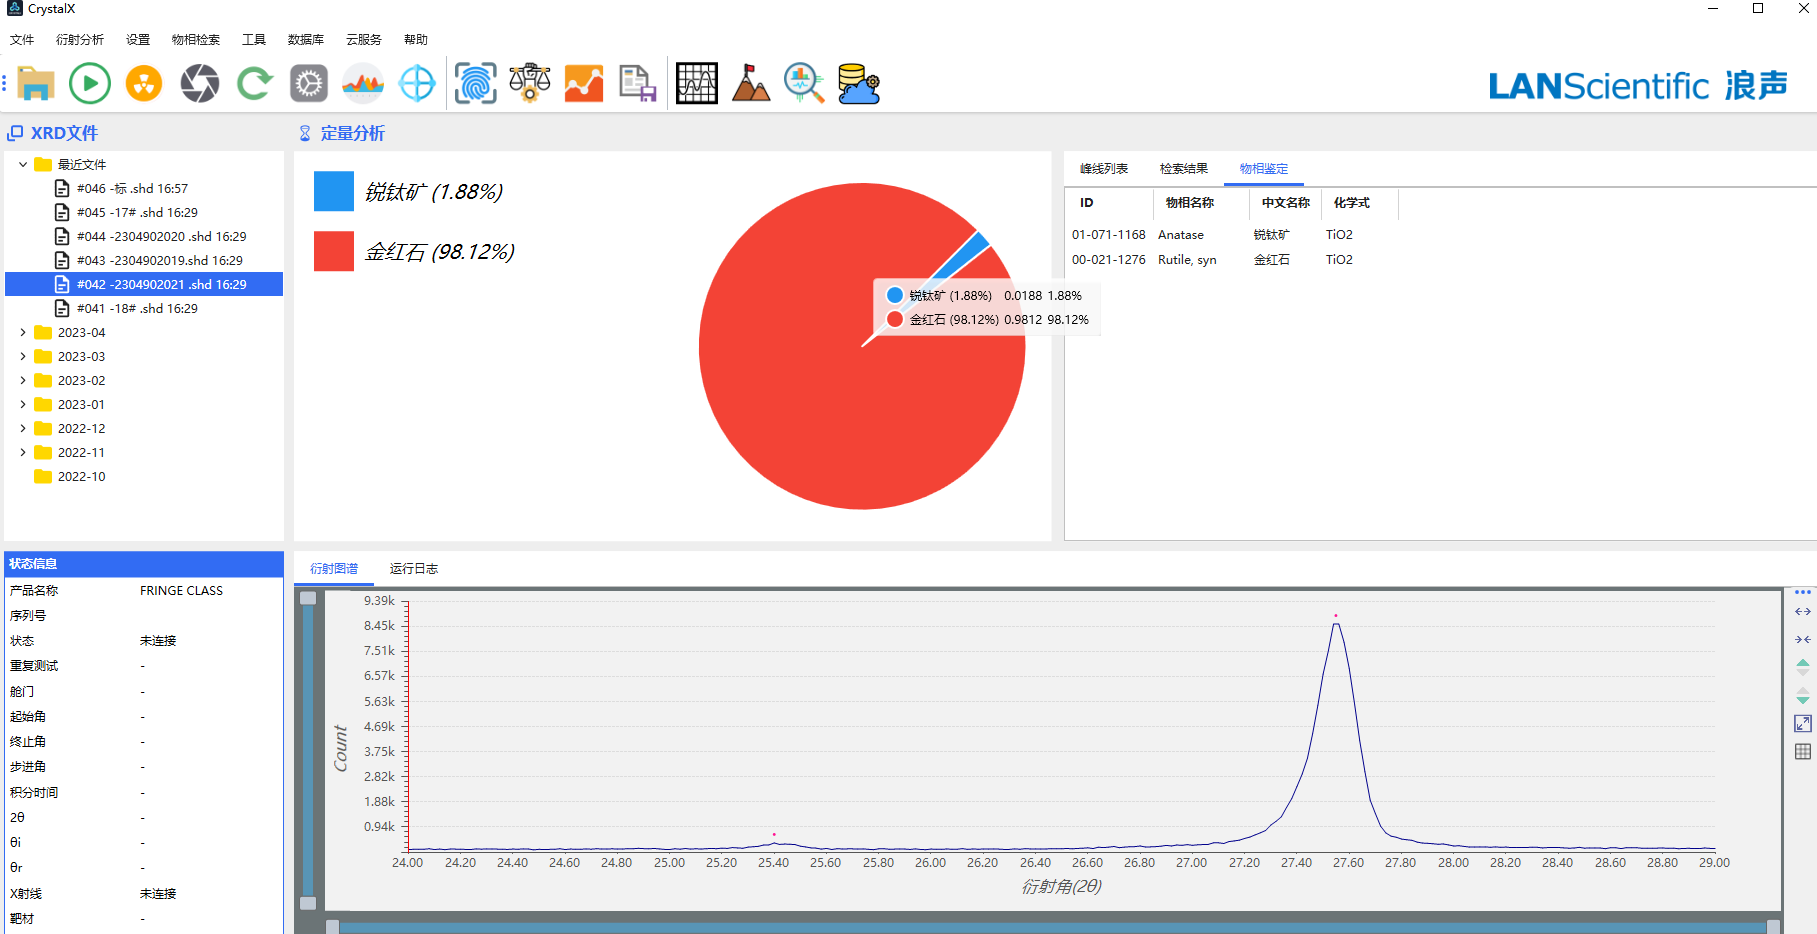
Task: Click the fingerprint phase search icon
Action: pos(475,84)
